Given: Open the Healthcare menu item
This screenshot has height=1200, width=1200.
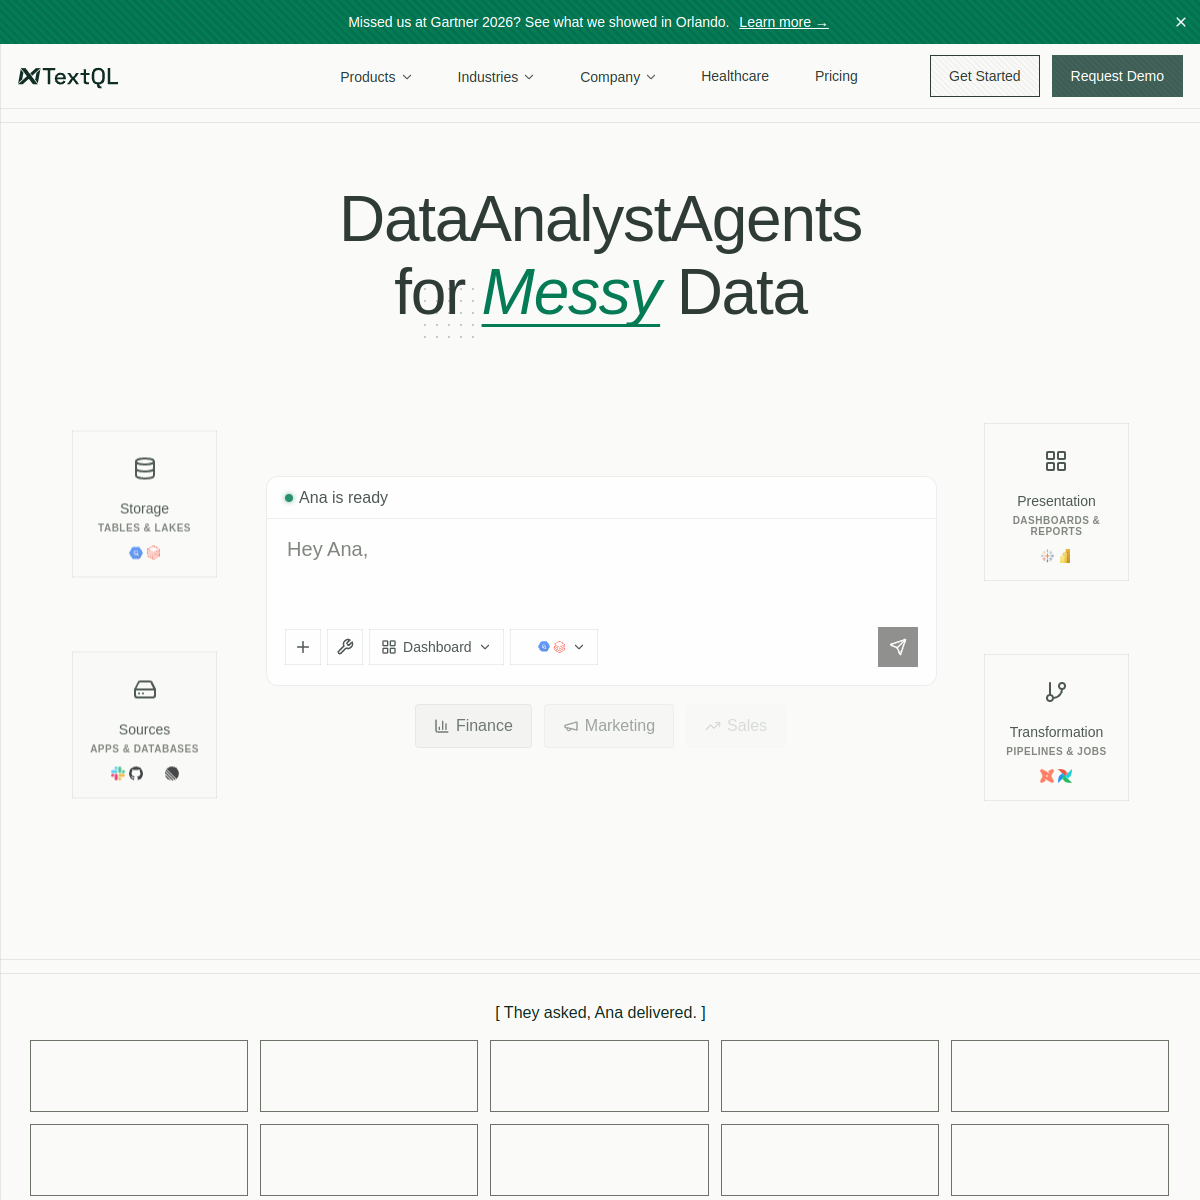Looking at the screenshot, I should click(735, 76).
